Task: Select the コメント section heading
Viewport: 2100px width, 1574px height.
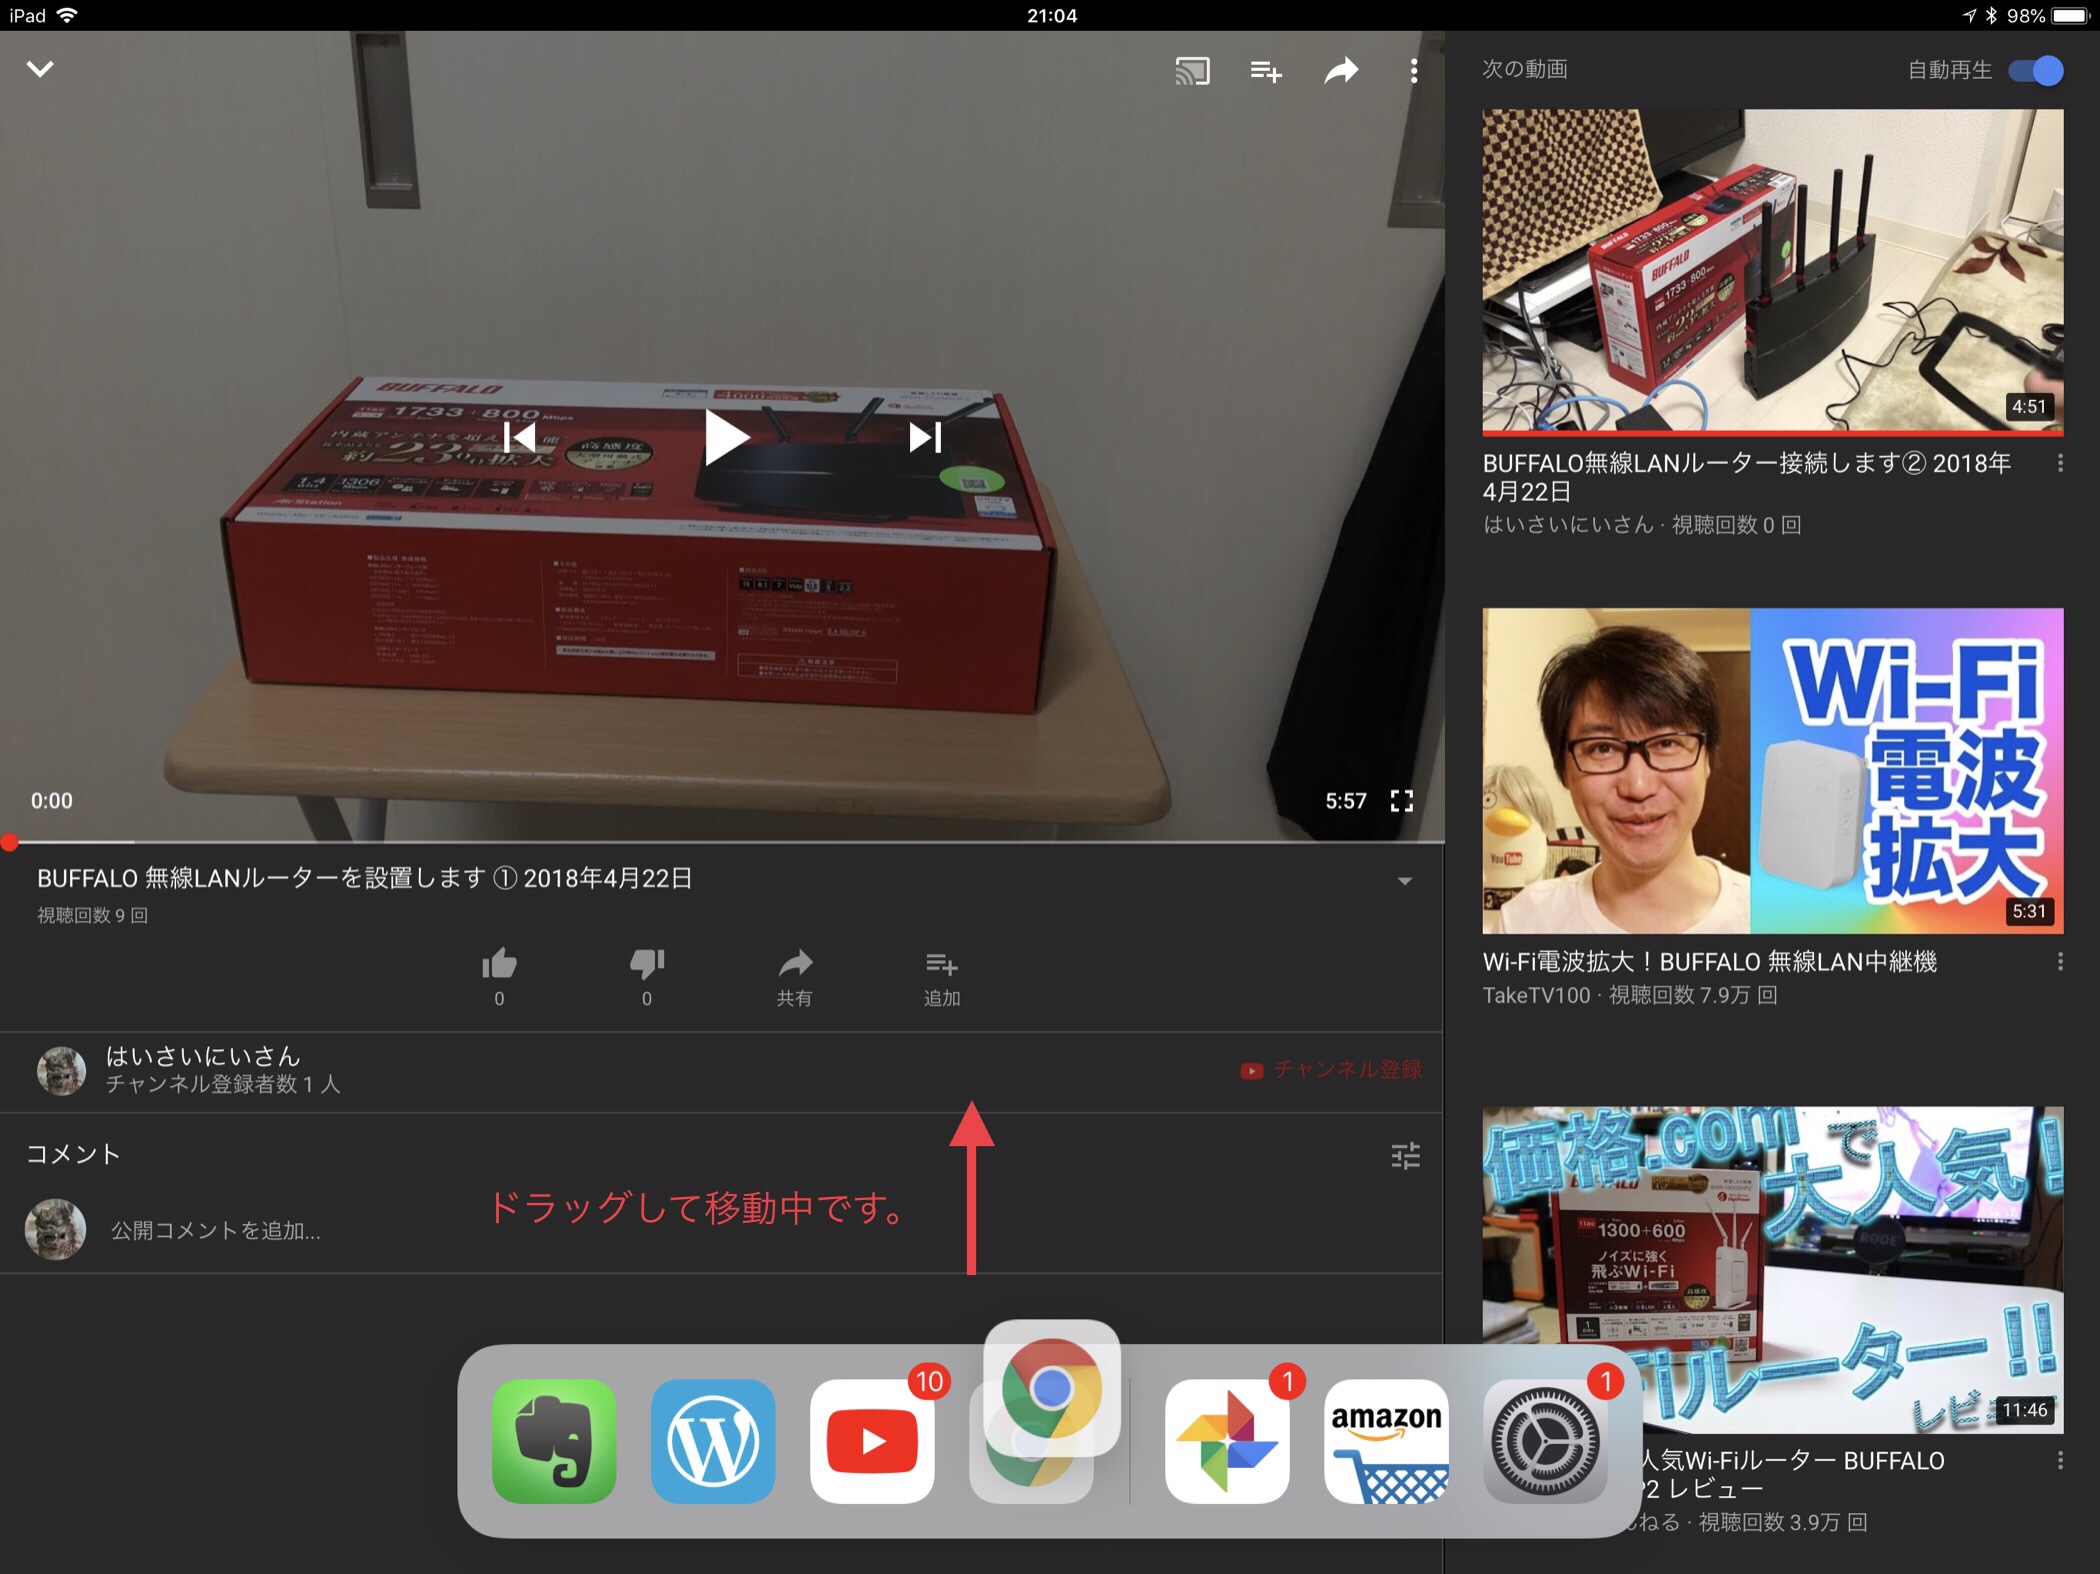Action: [x=73, y=1154]
